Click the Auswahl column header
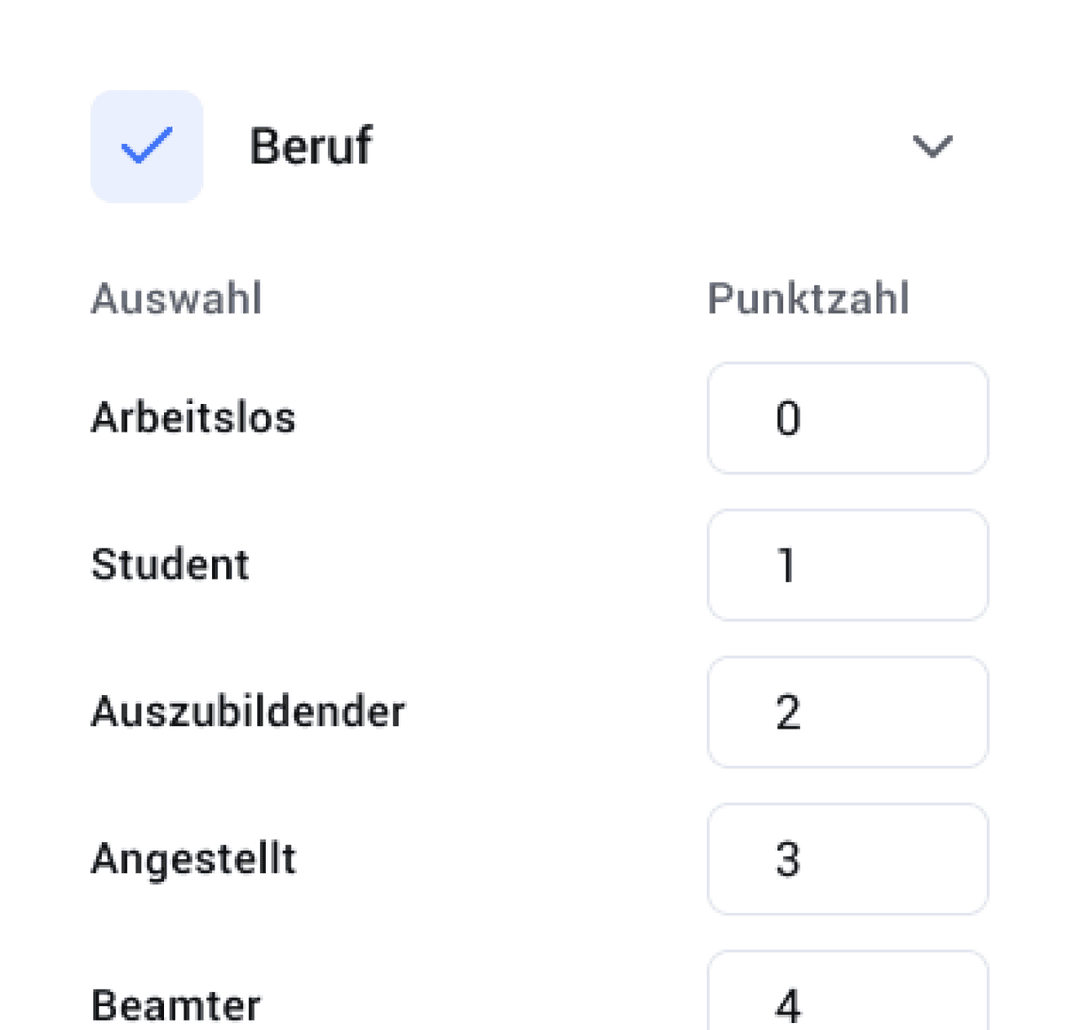 click(x=176, y=297)
